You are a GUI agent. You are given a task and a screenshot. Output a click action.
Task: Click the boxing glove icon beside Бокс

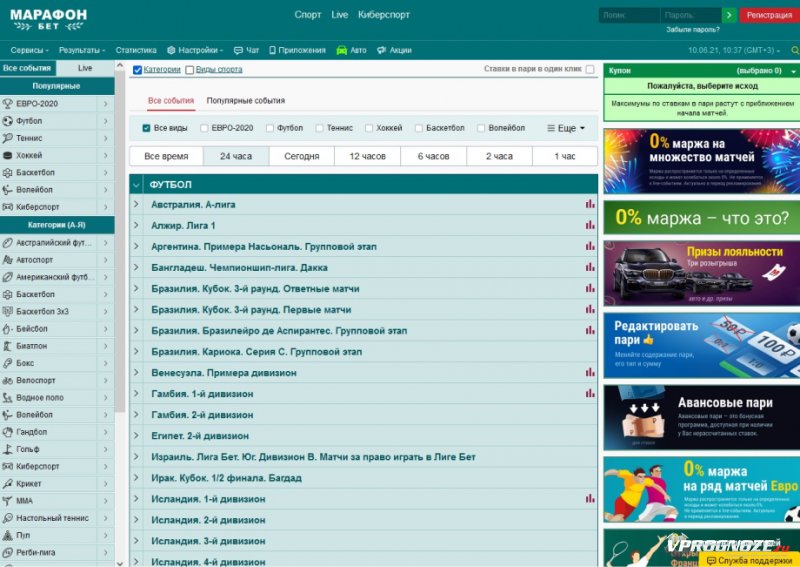(x=9, y=363)
